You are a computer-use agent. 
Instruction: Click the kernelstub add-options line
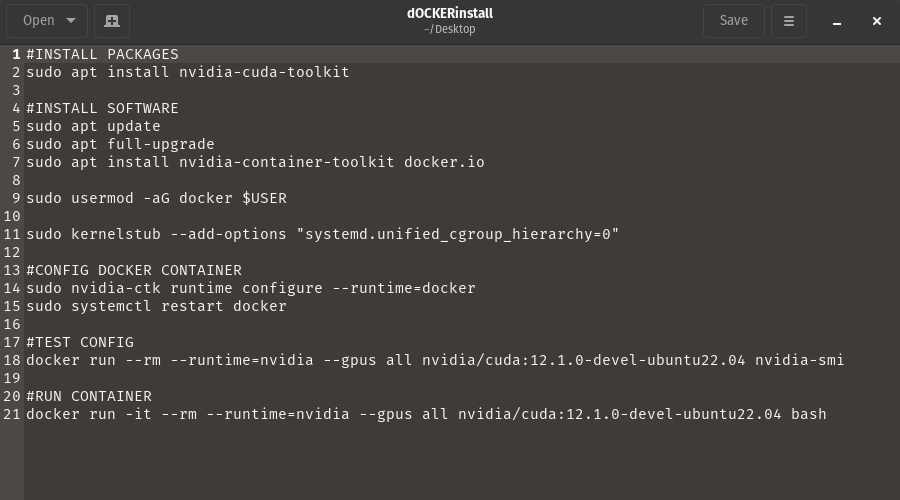pyautogui.click(x=322, y=234)
